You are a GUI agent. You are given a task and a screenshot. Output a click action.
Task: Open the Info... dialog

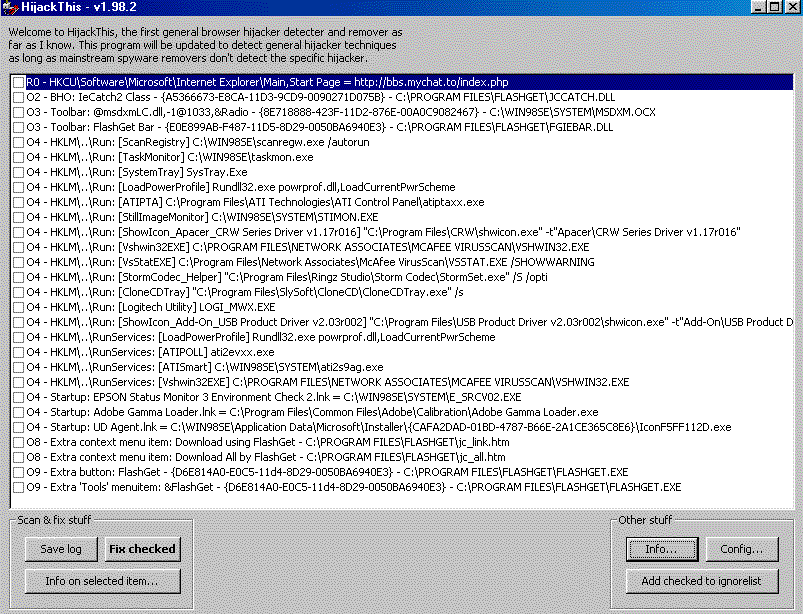point(662,549)
